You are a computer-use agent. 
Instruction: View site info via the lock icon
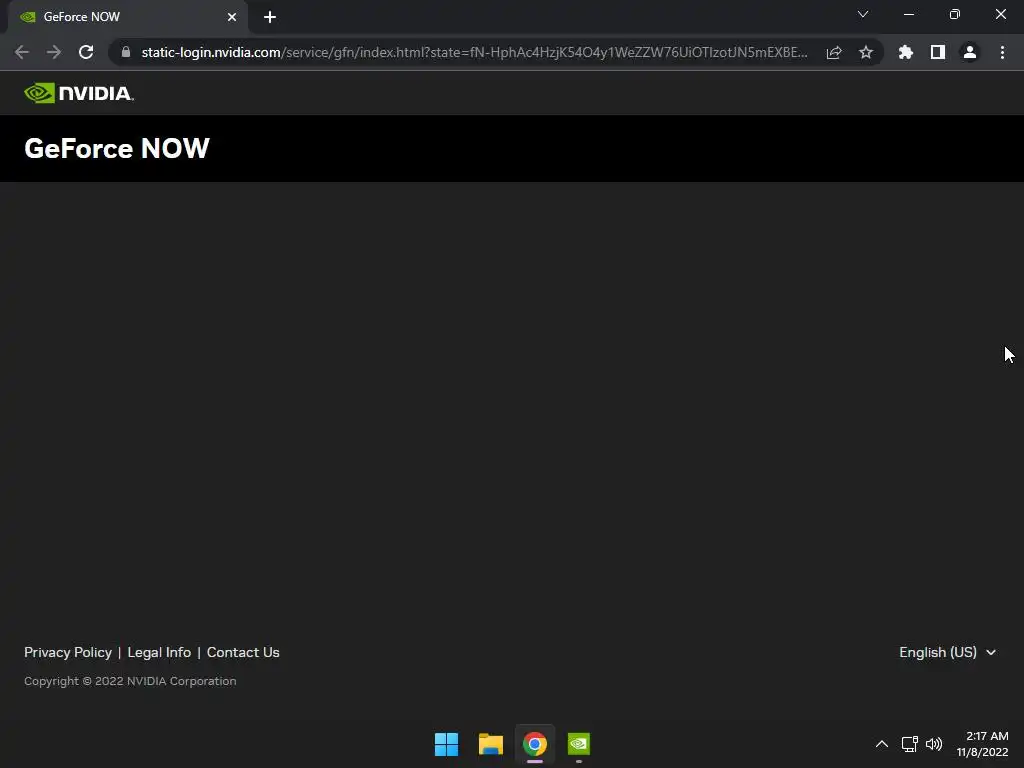coord(126,52)
